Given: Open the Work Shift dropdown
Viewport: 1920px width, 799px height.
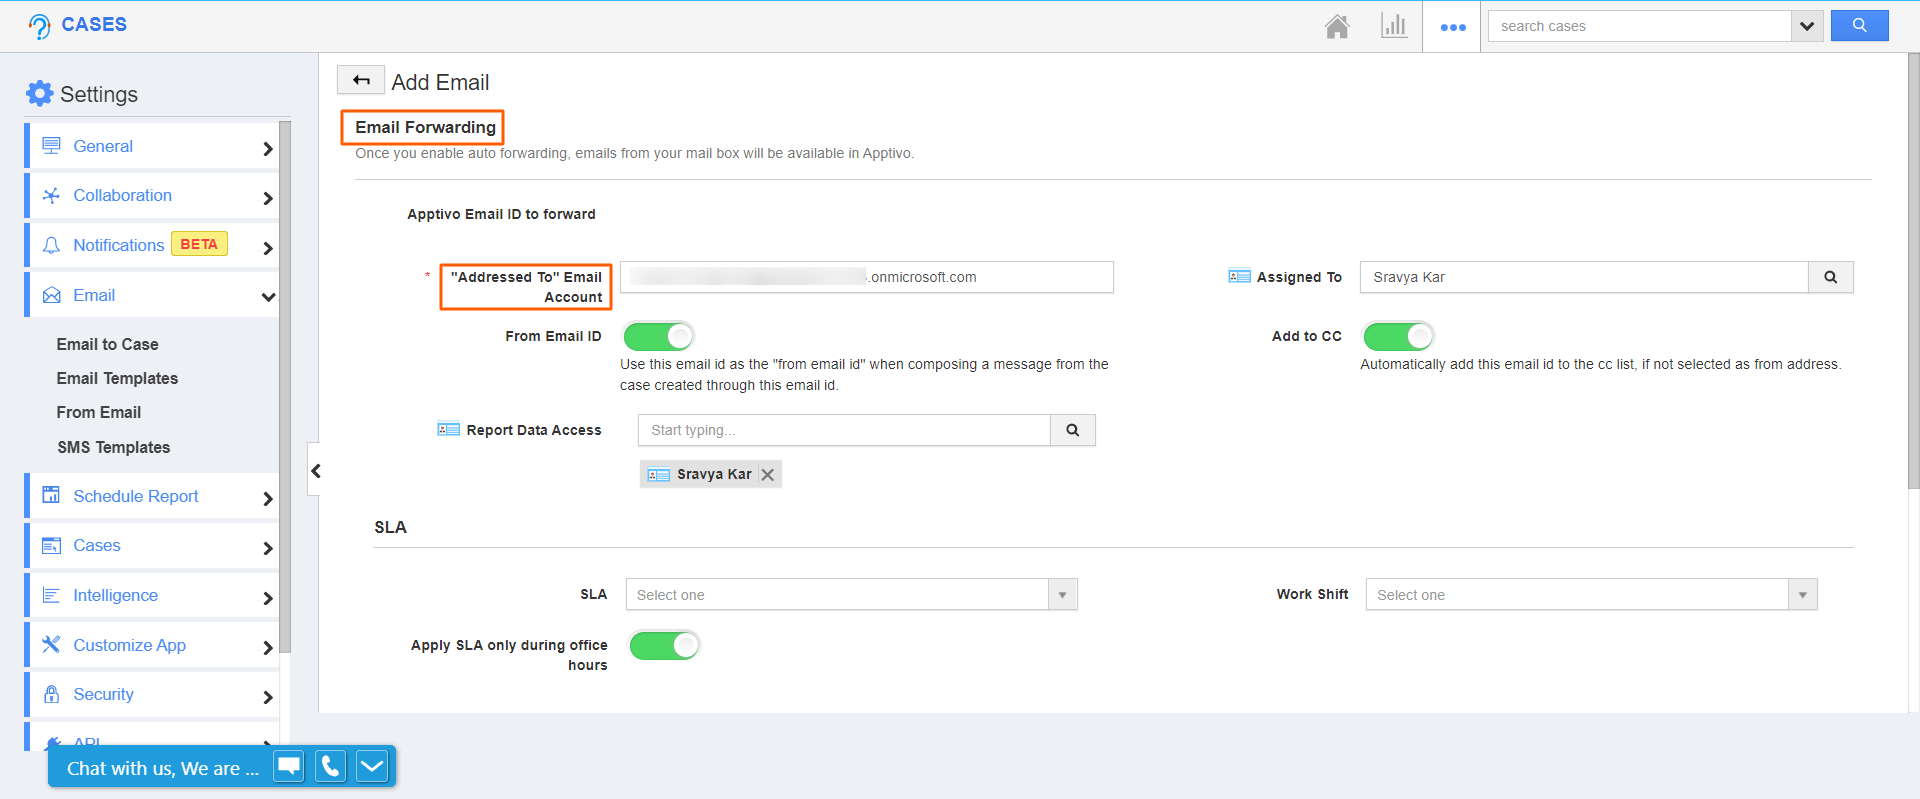Looking at the screenshot, I should [x=1591, y=595].
